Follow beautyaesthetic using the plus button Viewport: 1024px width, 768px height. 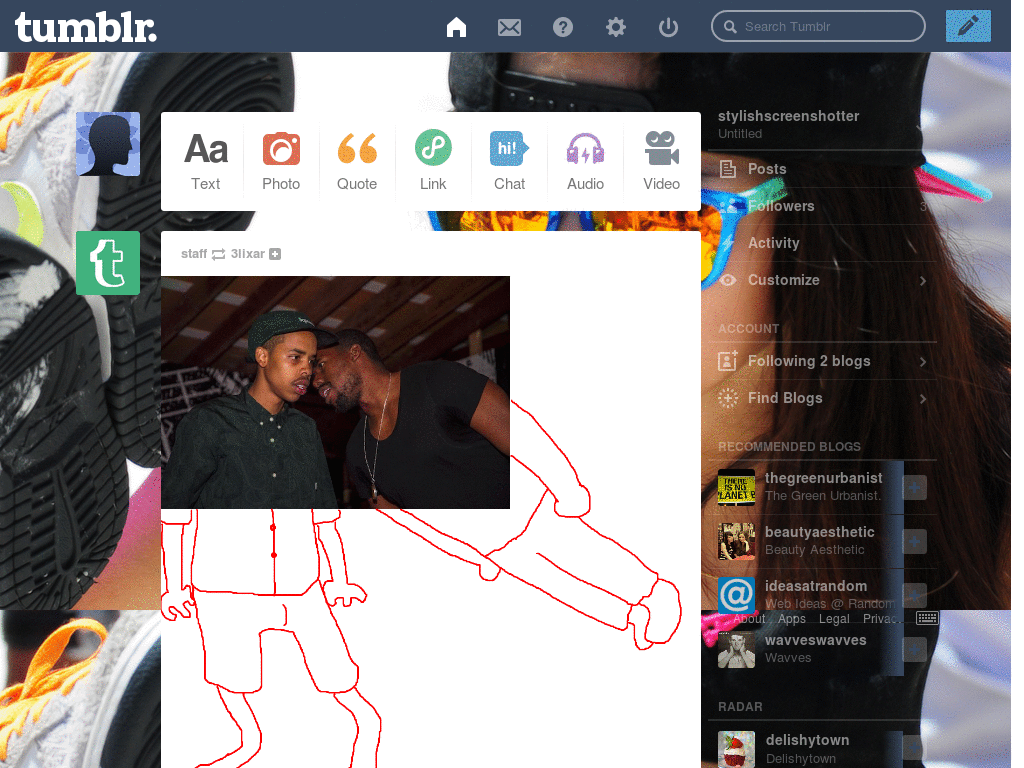[x=915, y=541]
